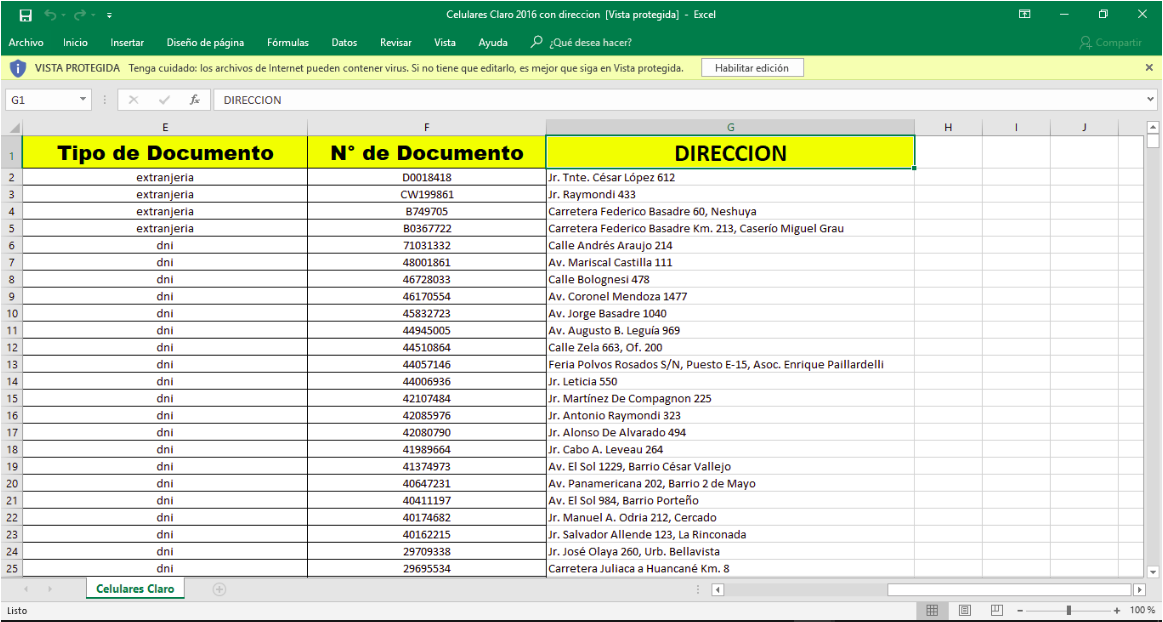Click the New Sheet plus icon
The height and width of the screenshot is (622, 1163).
219,589
